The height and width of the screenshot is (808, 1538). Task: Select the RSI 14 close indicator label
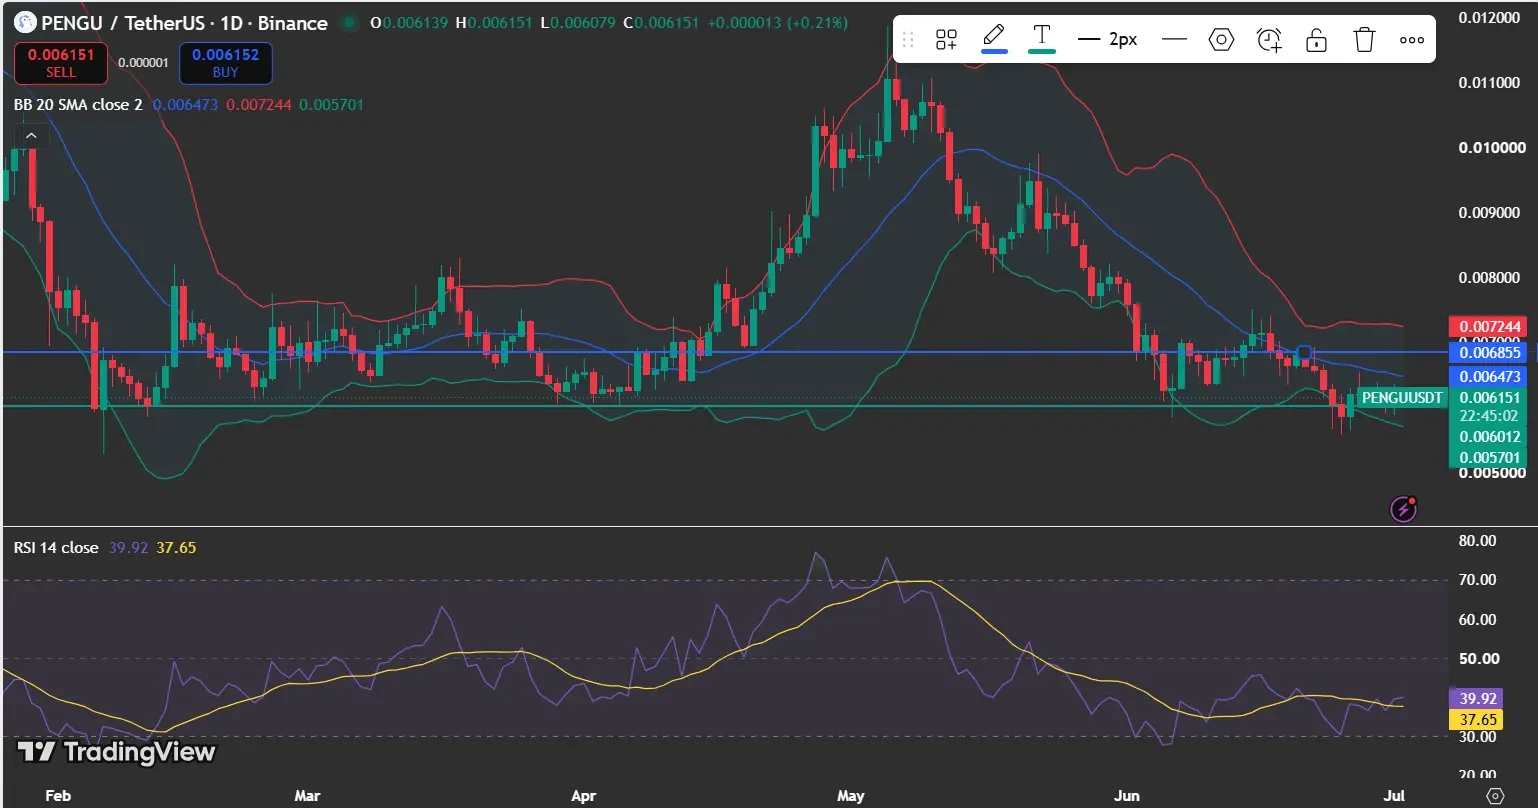coord(56,547)
